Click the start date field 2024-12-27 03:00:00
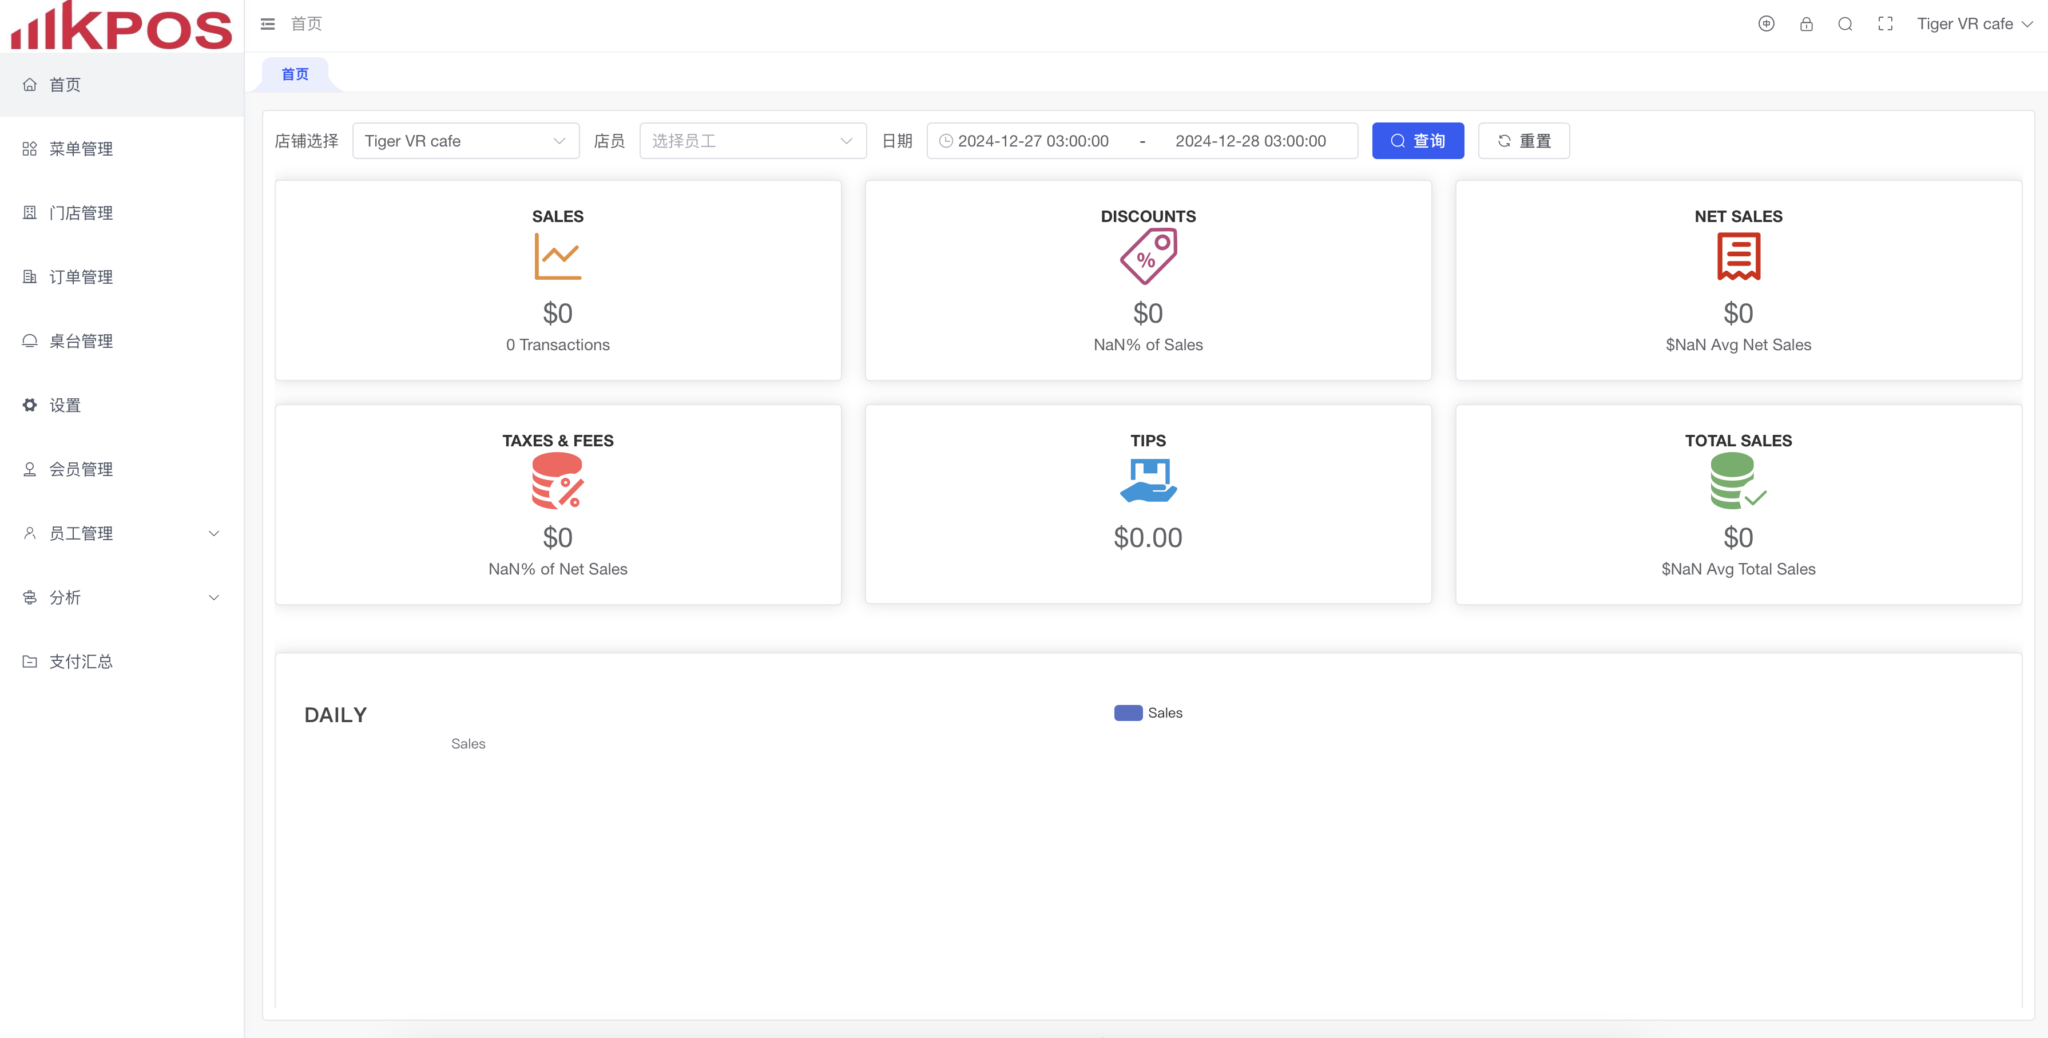The width and height of the screenshot is (2048, 1038). tap(1033, 141)
